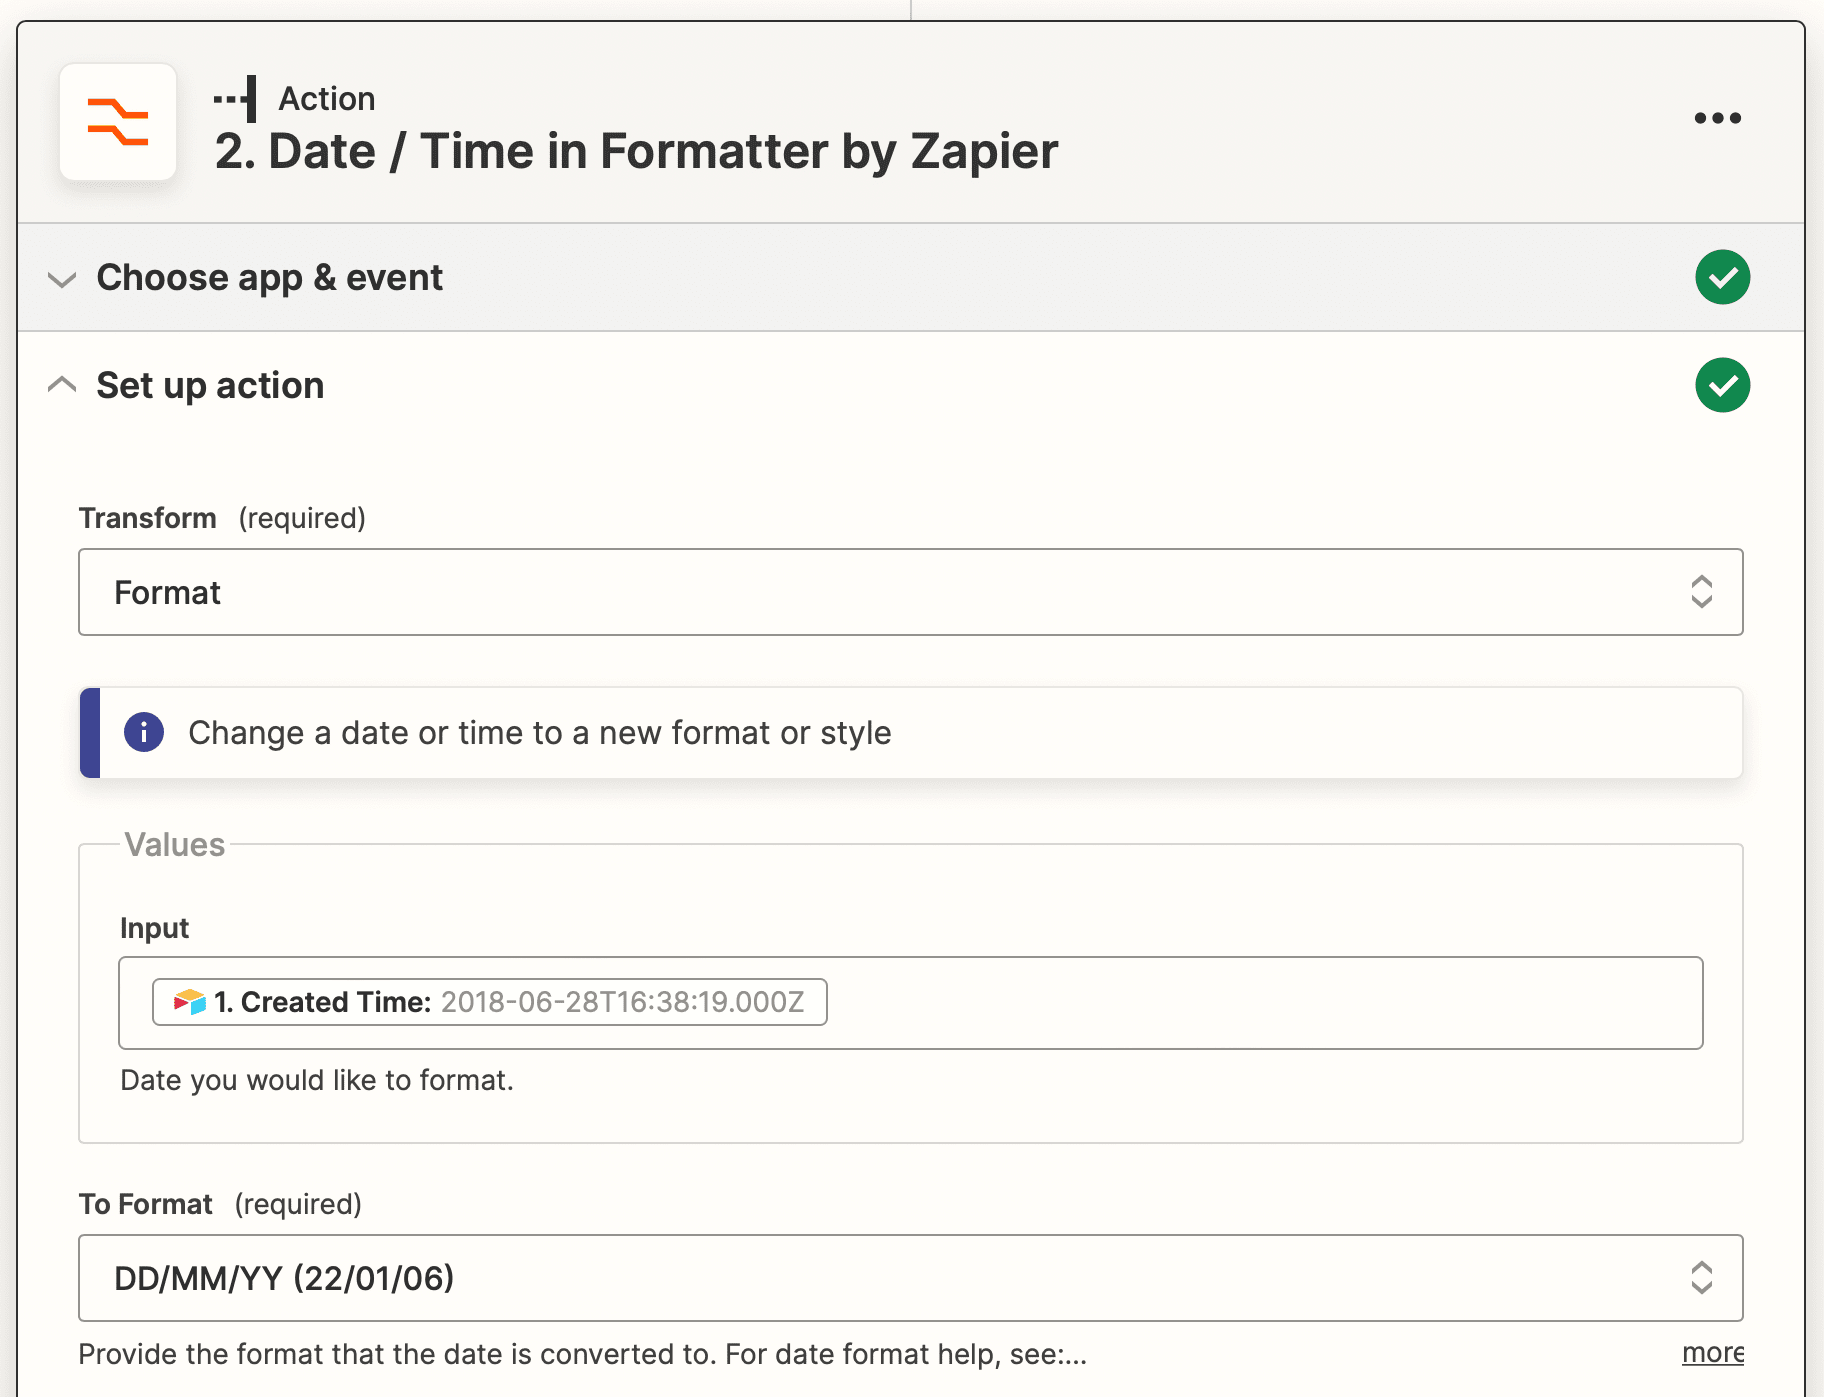The height and width of the screenshot is (1397, 1824).
Task: Click the up/down arrows of the To Format field
Action: 1701,1278
